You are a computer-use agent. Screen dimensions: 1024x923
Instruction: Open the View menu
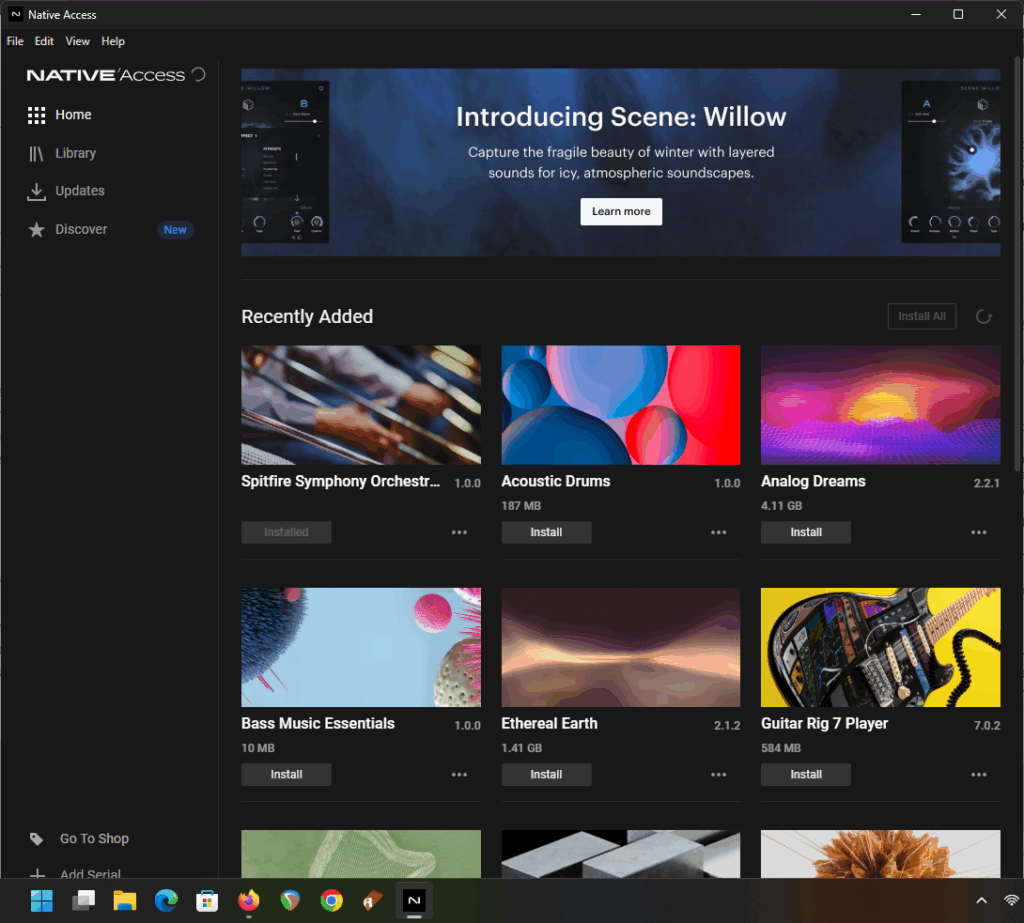(77, 41)
